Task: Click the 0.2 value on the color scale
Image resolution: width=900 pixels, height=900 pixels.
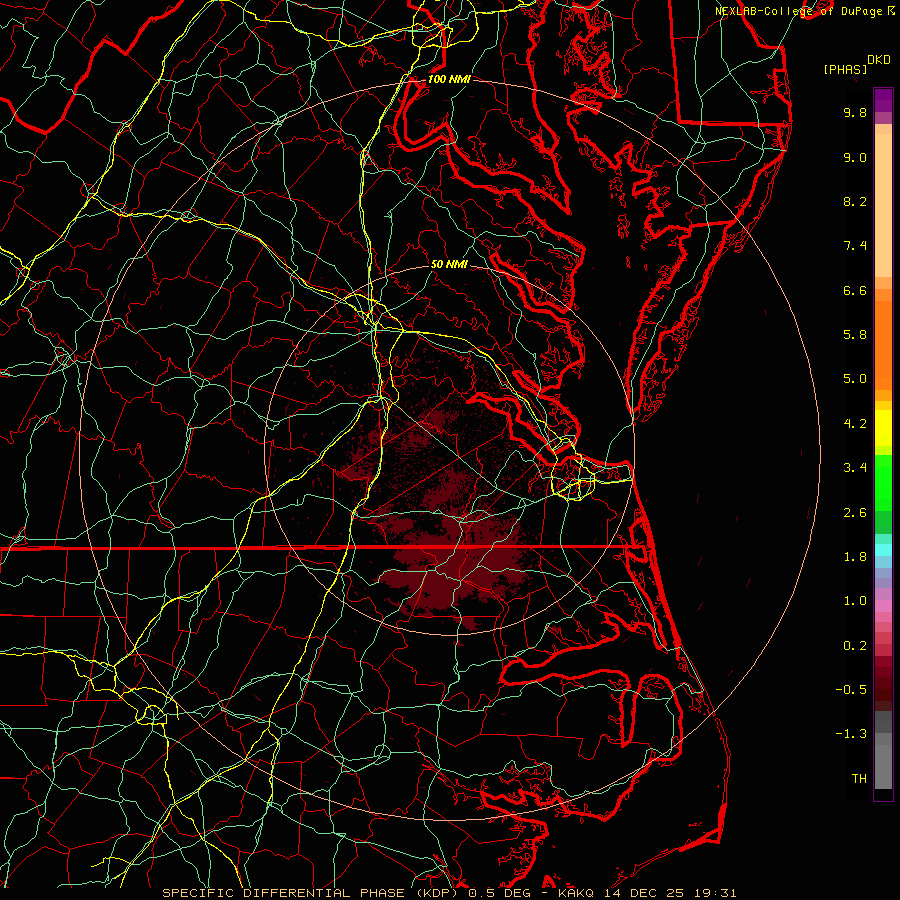Action: 855,646
